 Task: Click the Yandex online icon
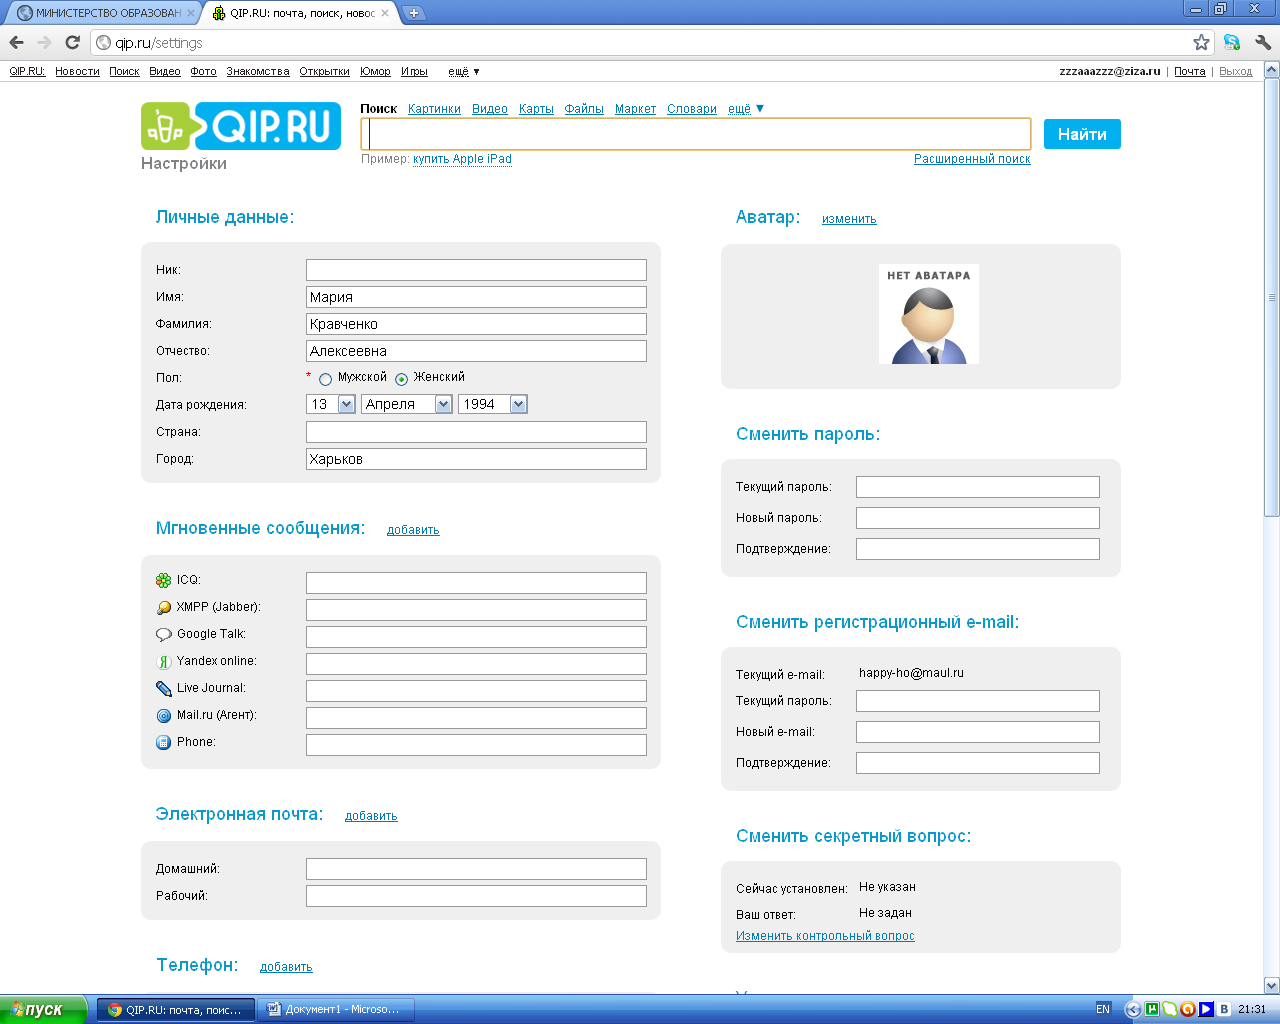pyautogui.click(x=164, y=661)
